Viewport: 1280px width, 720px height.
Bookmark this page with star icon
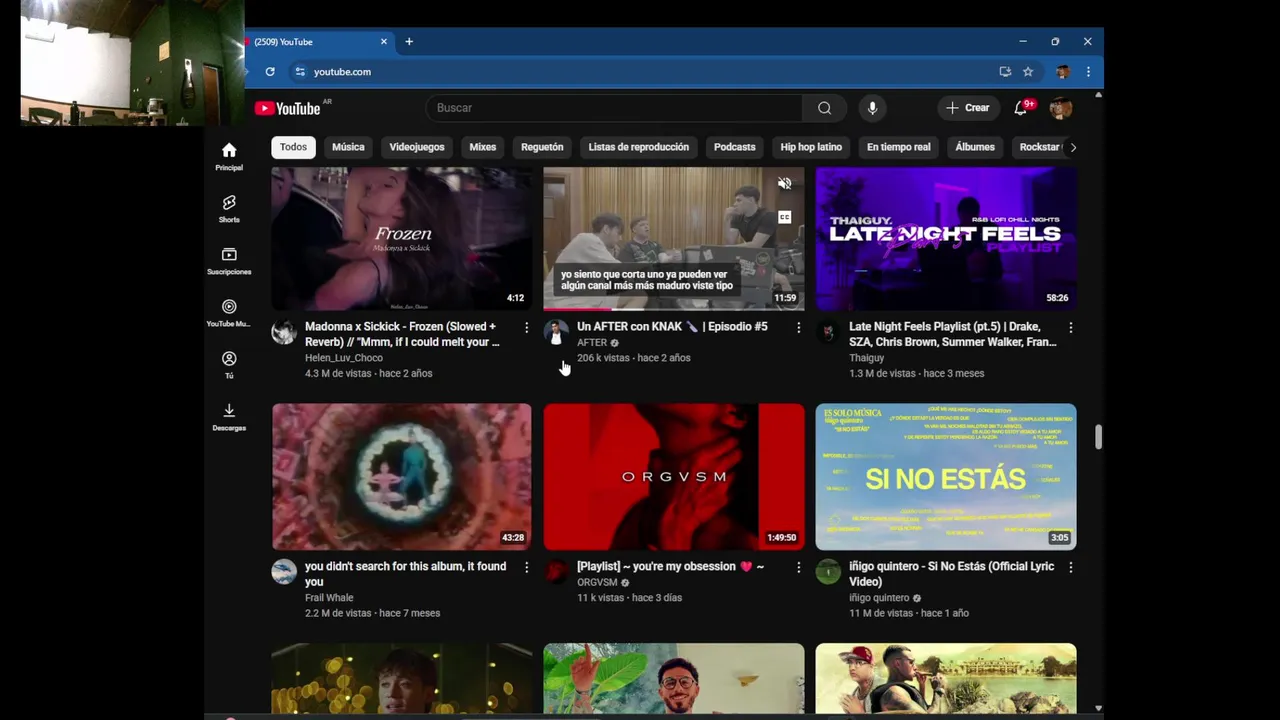(1027, 72)
